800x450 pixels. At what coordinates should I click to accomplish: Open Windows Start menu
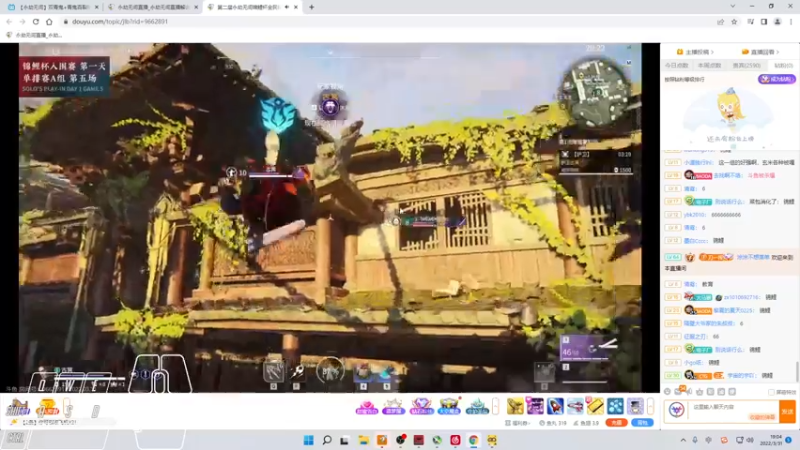pyautogui.click(x=309, y=440)
